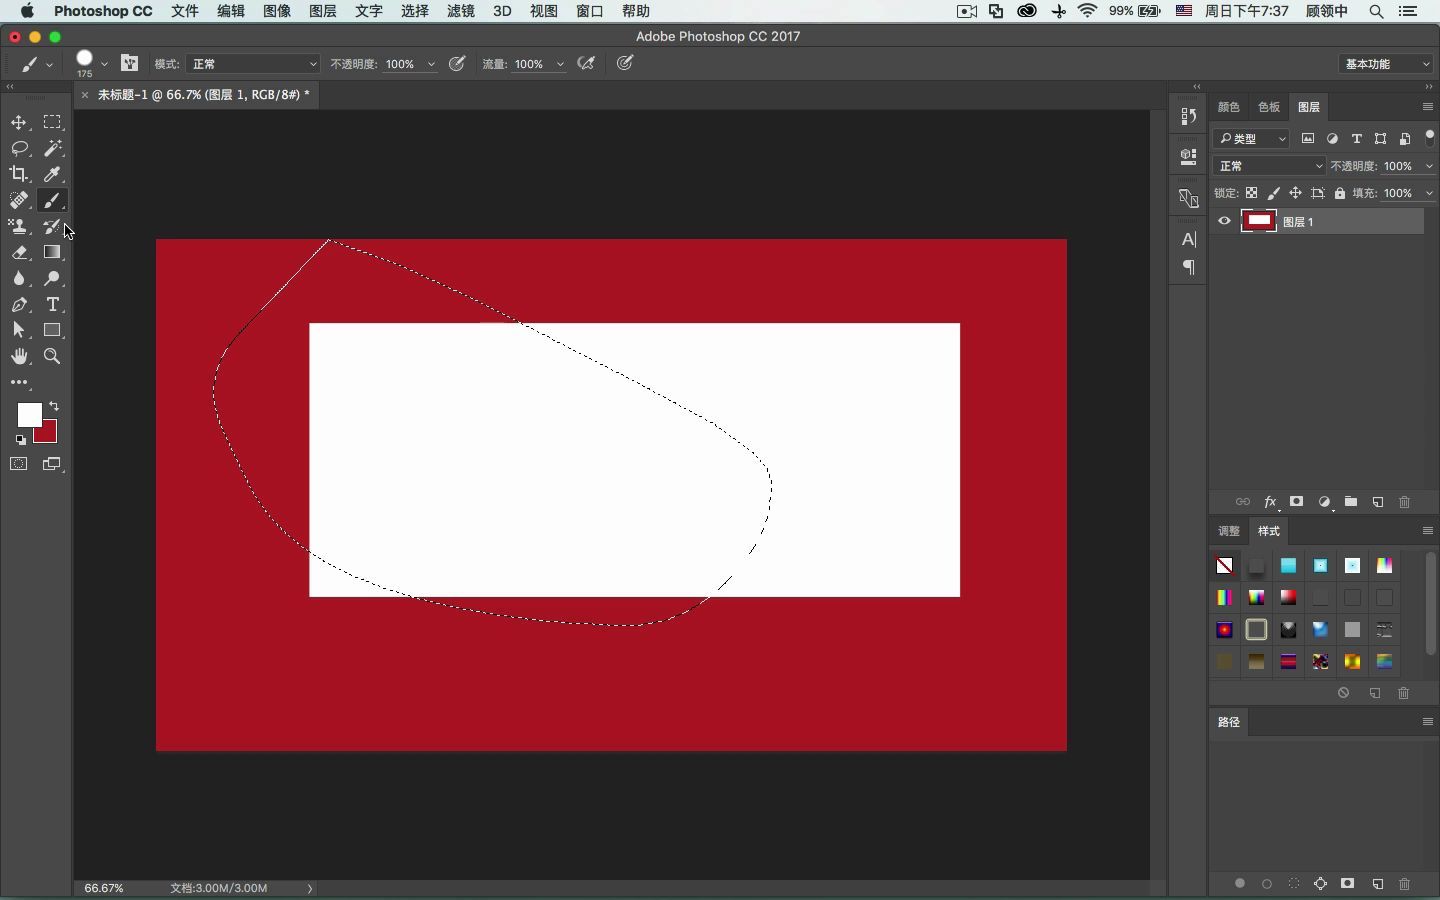
Task: Select the Clone Stamp tool
Action: coord(19,226)
